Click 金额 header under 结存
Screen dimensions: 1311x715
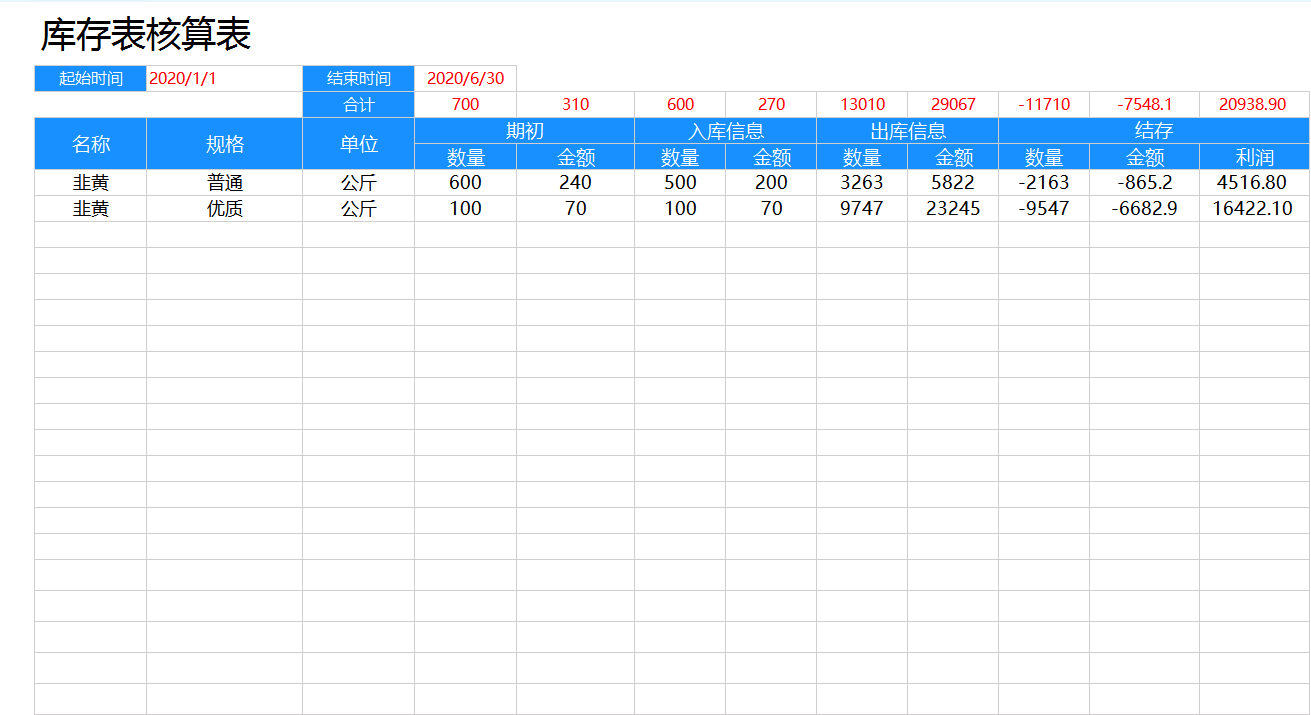[x=1145, y=157]
